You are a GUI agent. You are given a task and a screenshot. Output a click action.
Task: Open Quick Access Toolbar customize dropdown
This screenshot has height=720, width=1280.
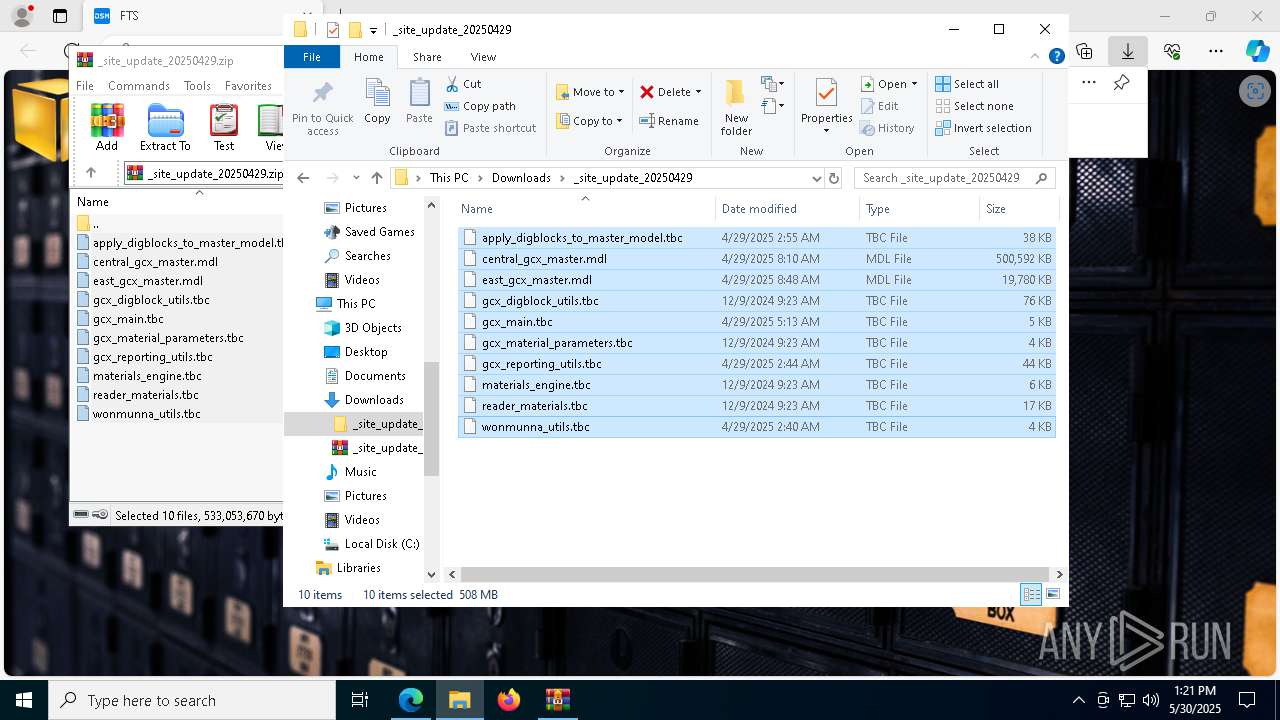[373, 30]
